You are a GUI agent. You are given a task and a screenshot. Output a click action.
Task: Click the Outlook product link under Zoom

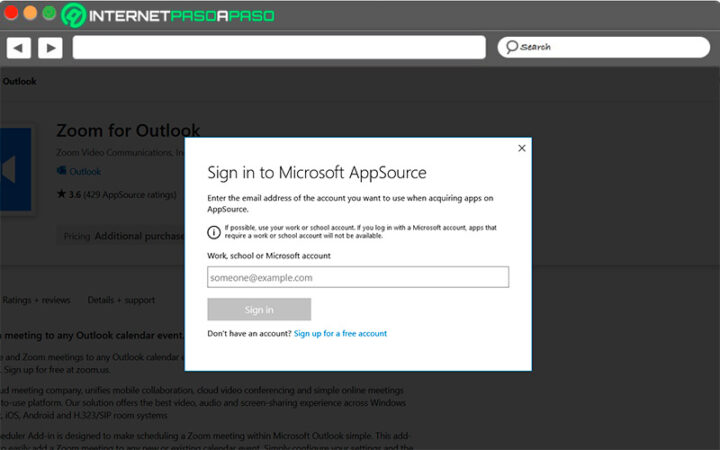tap(85, 172)
